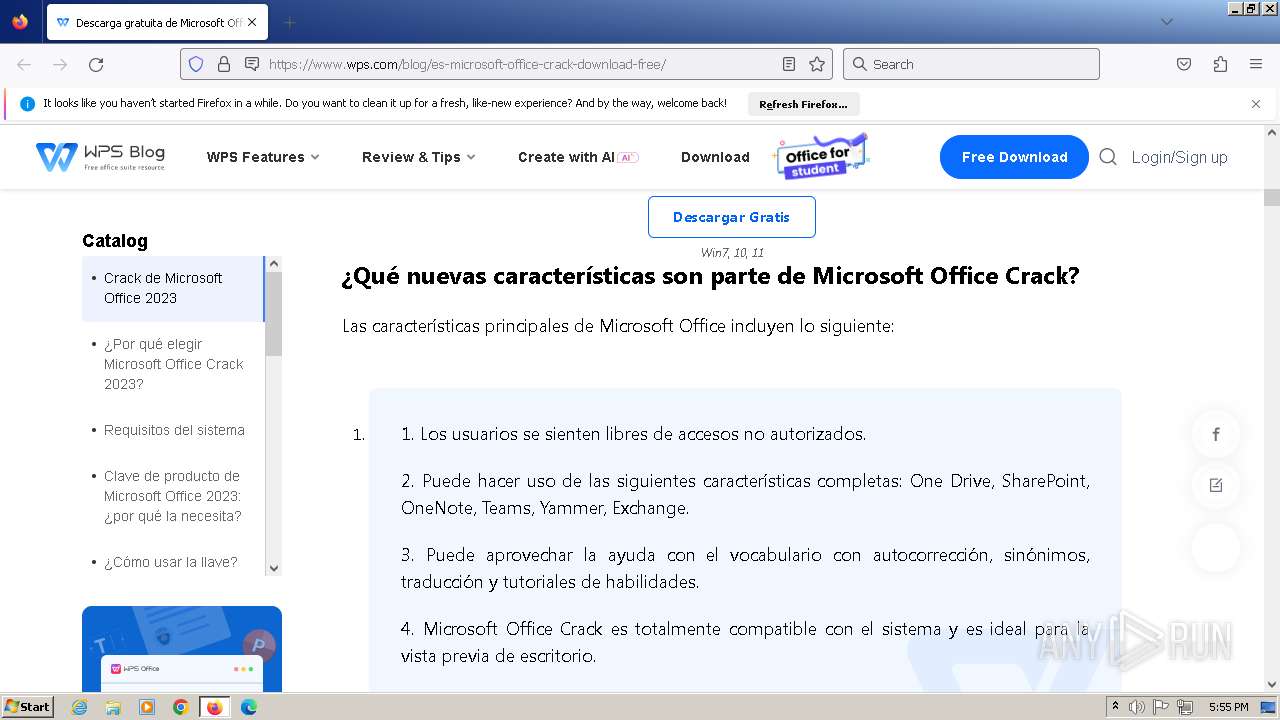
Task: Click catalog scrollbar up arrow
Action: pos(274,264)
